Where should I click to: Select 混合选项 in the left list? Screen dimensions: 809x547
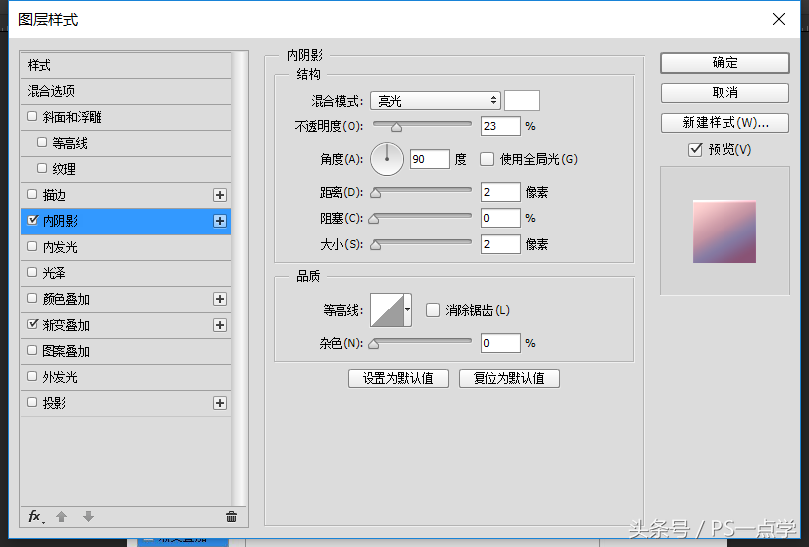(x=125, y=91)
